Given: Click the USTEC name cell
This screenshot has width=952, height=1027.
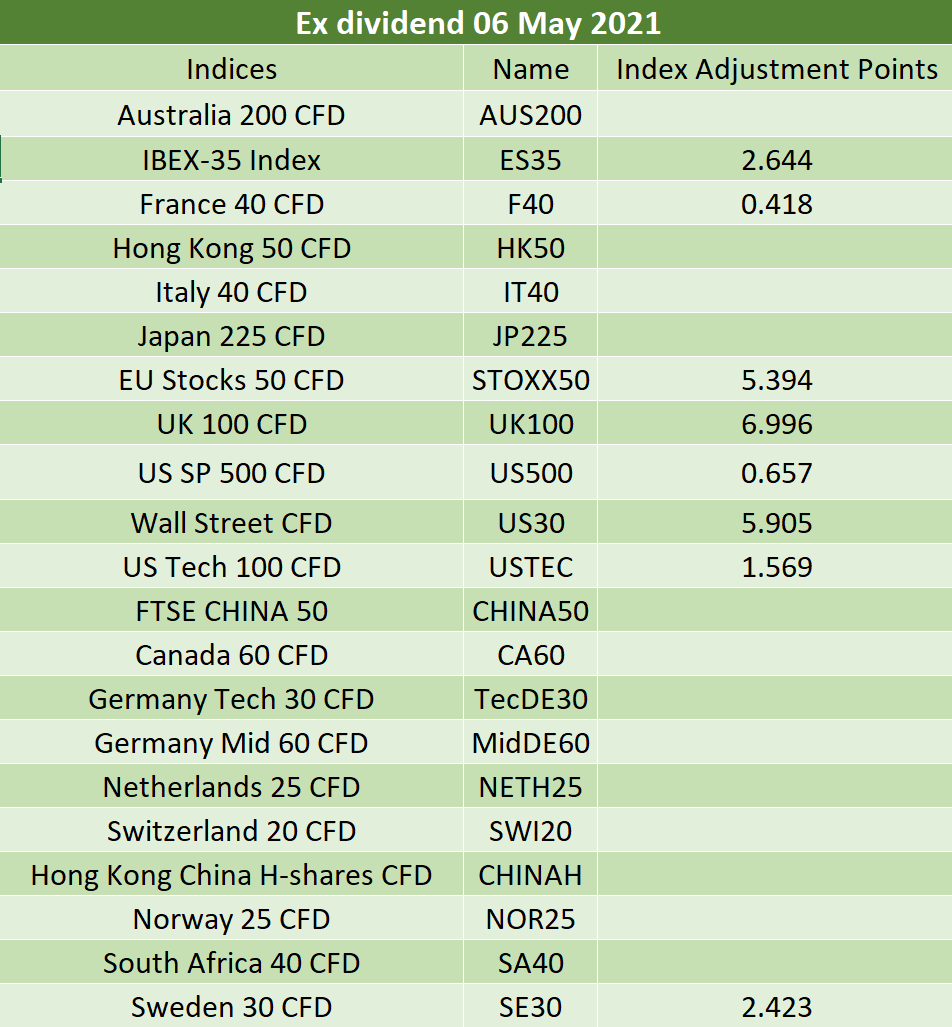Looking at the screenshot, I should tap(531, 566).
